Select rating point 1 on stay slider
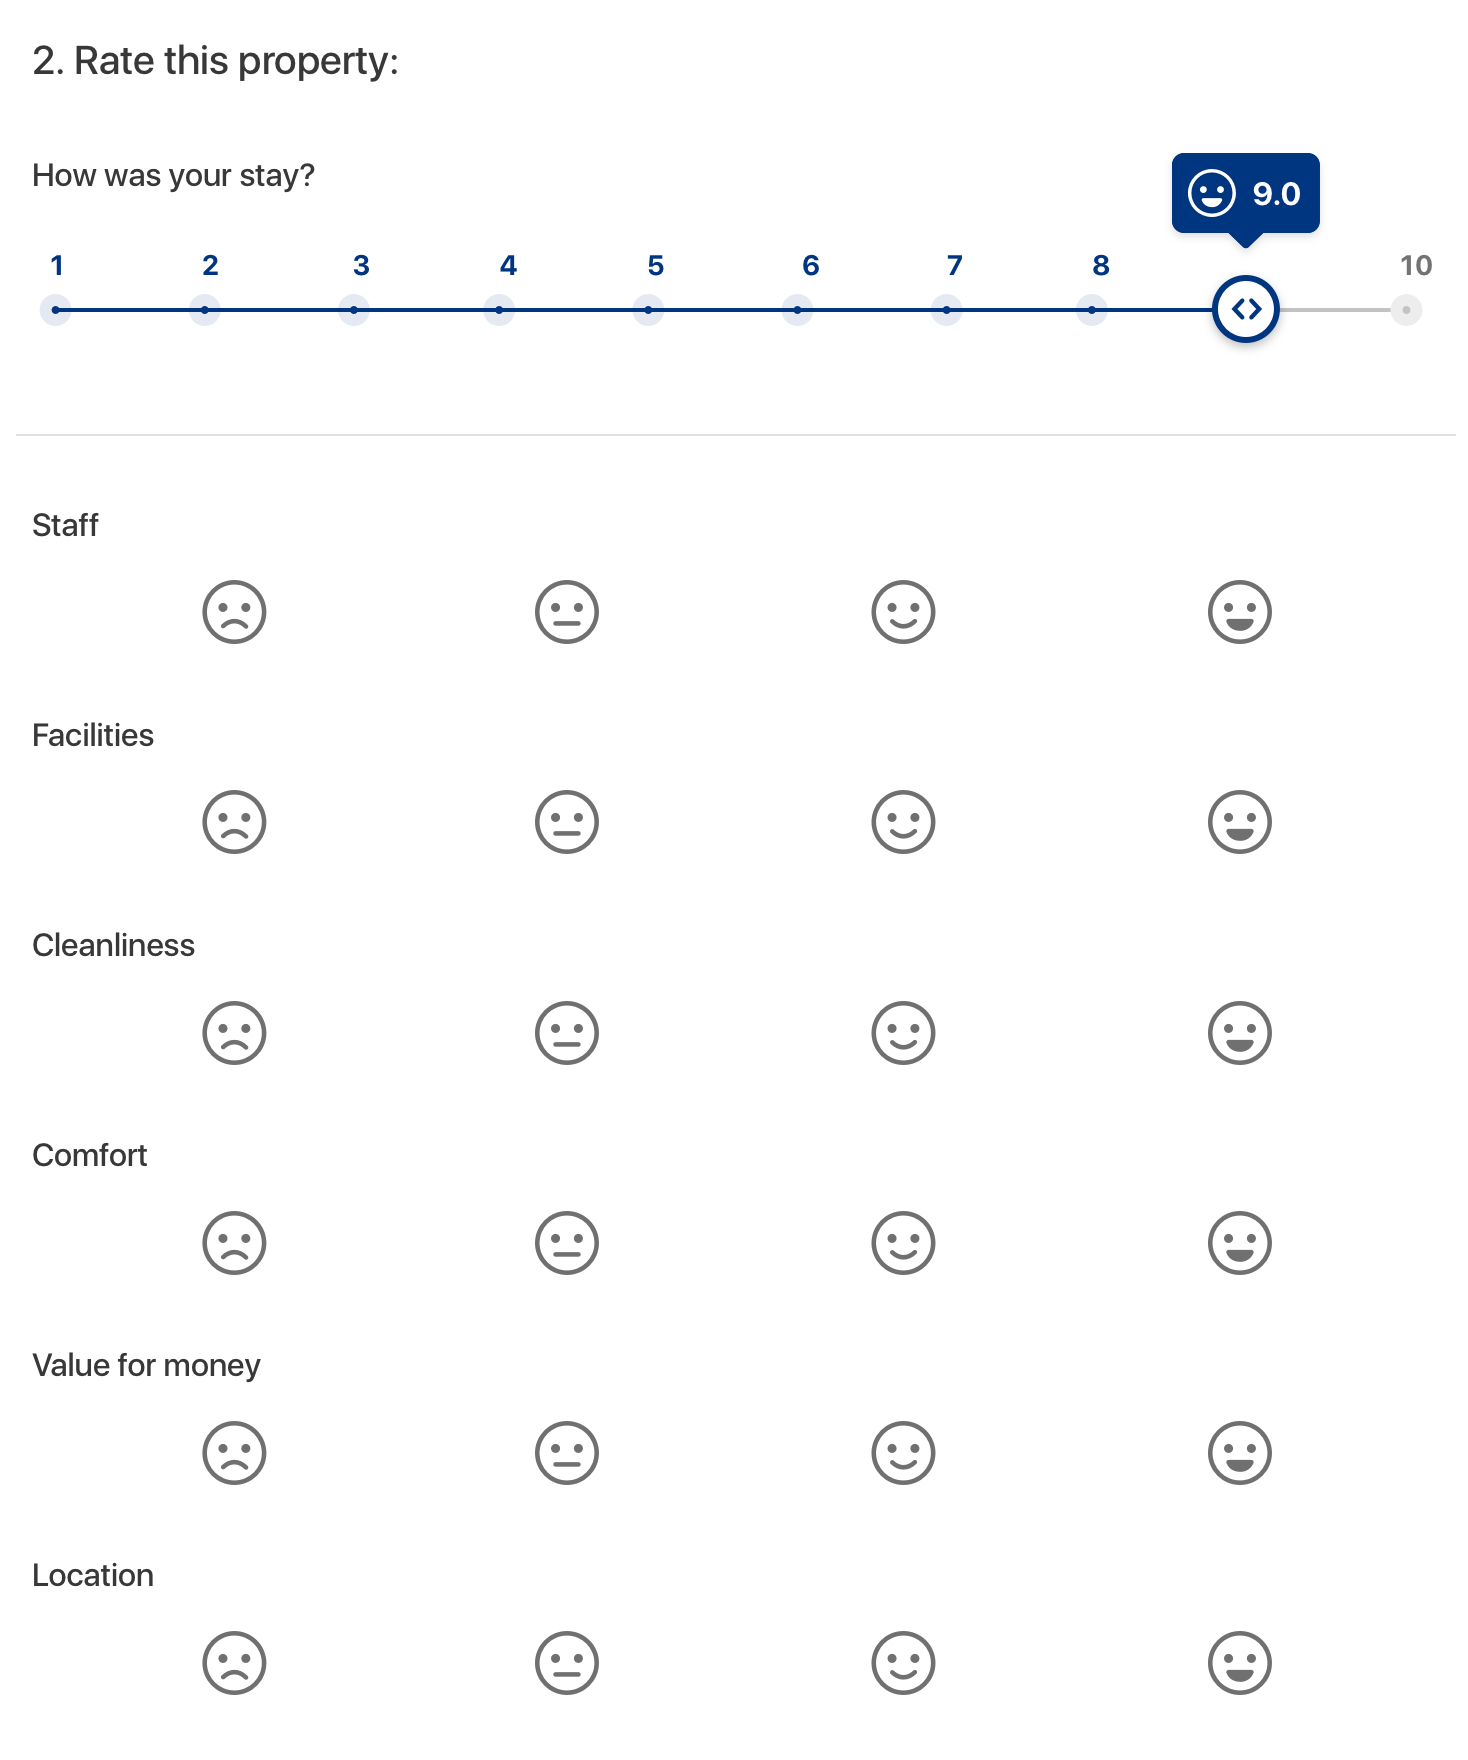Image resolution: width=1468 pixels, height=1760 pixels. (x=55, y=310)
